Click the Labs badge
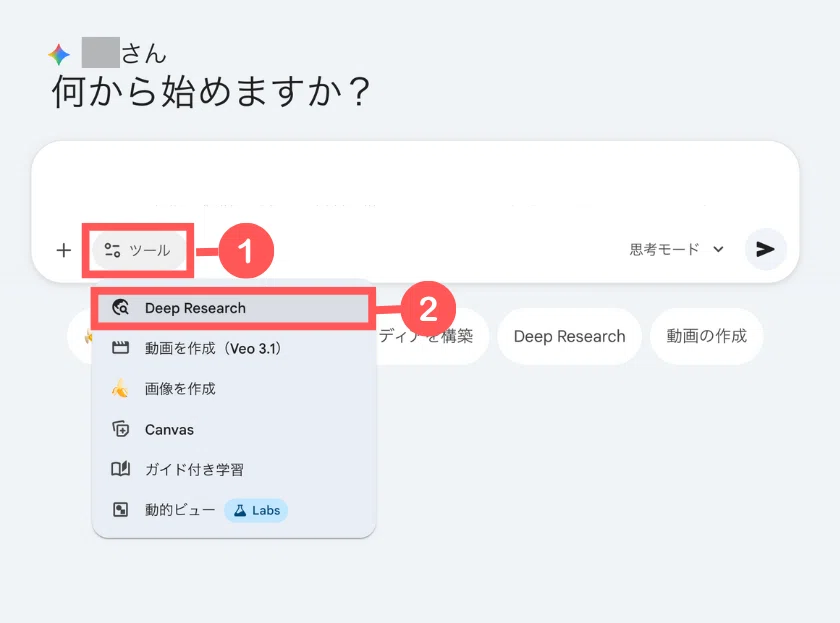Image resolution: width=840 pixels, height=623 pixels. (x=256, y=511)
